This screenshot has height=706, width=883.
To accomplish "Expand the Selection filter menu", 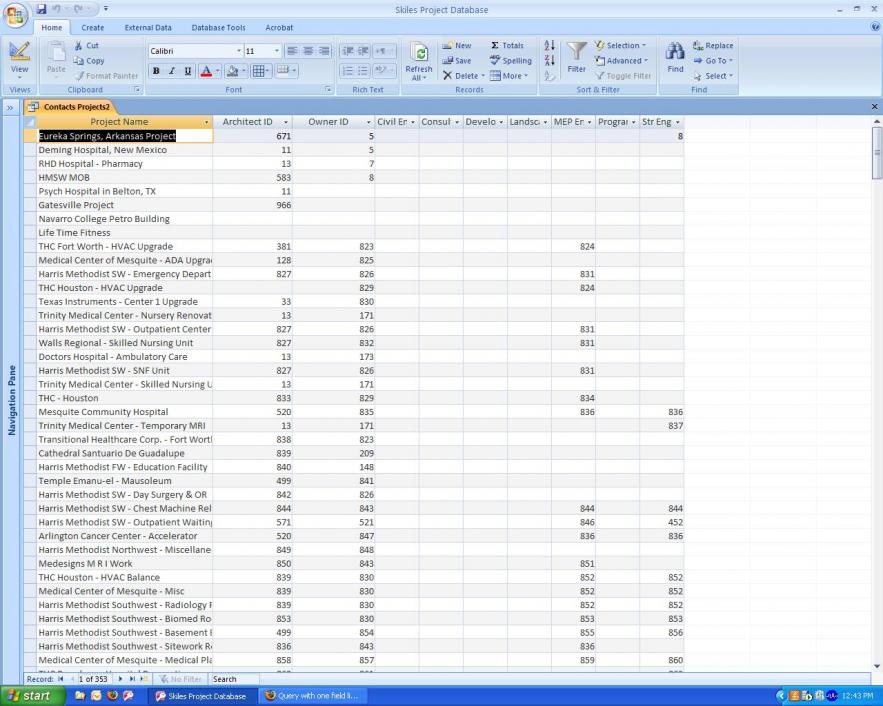I will coord(621,46).
